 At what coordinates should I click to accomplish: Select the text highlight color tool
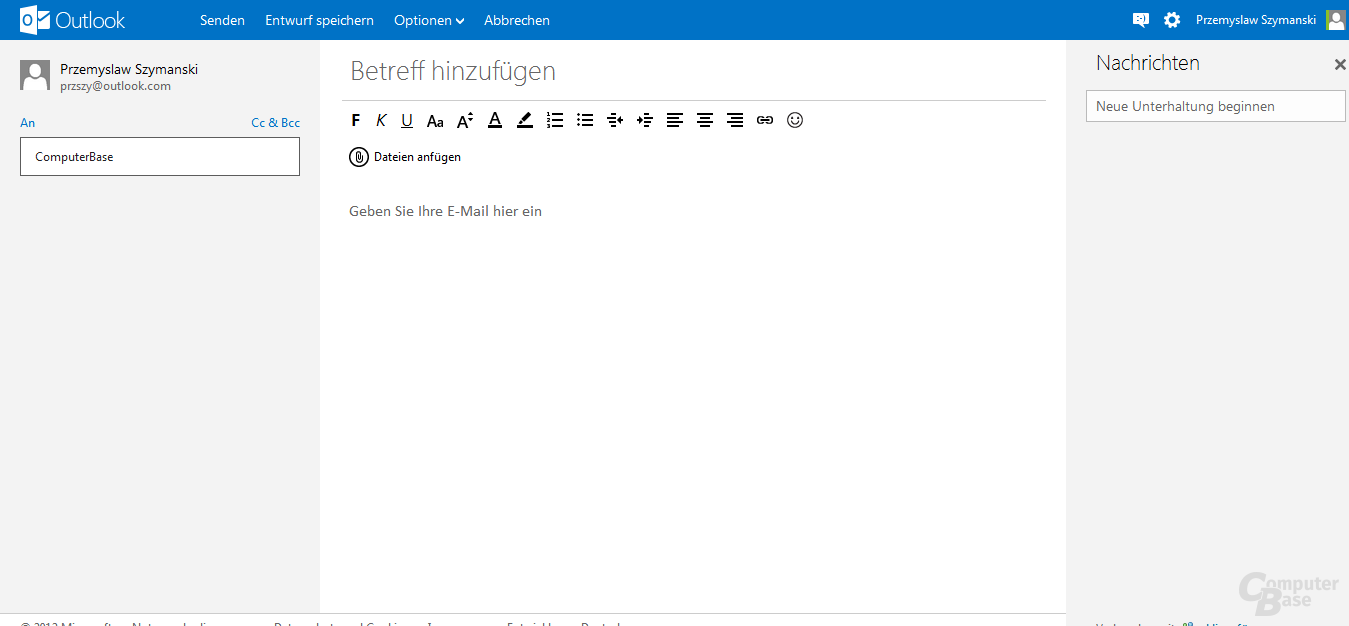(x=525, y=120)
